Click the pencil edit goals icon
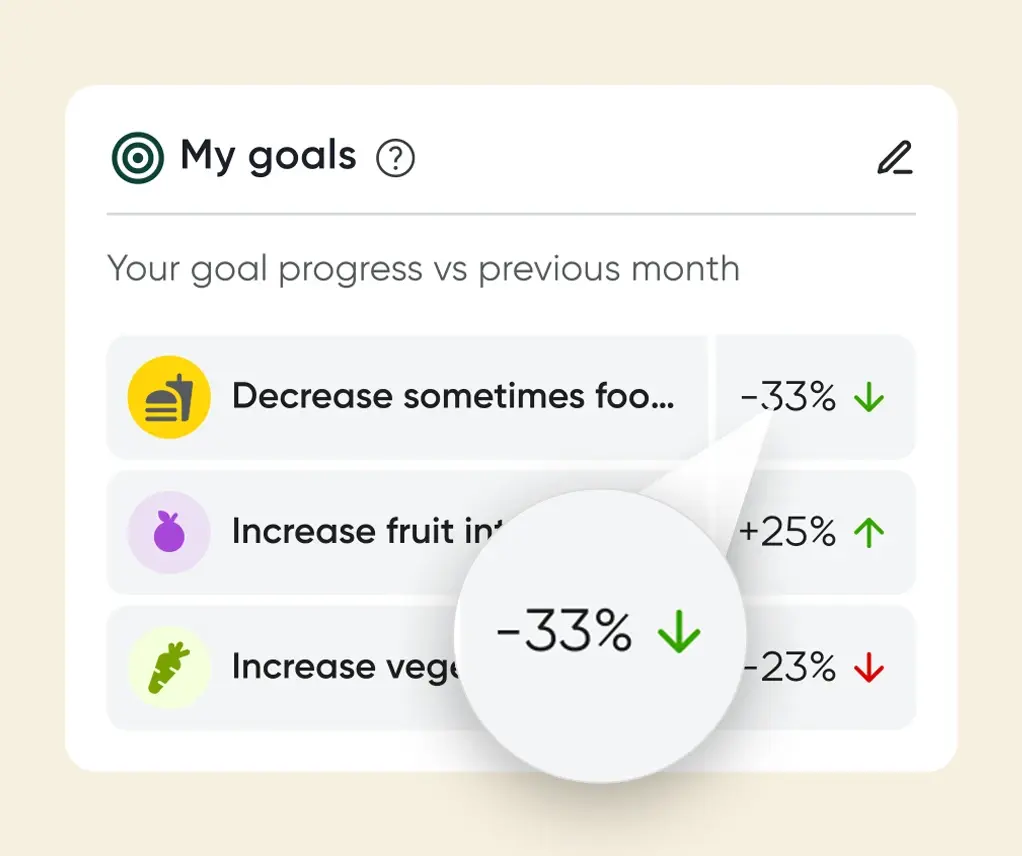 (894, 158)
